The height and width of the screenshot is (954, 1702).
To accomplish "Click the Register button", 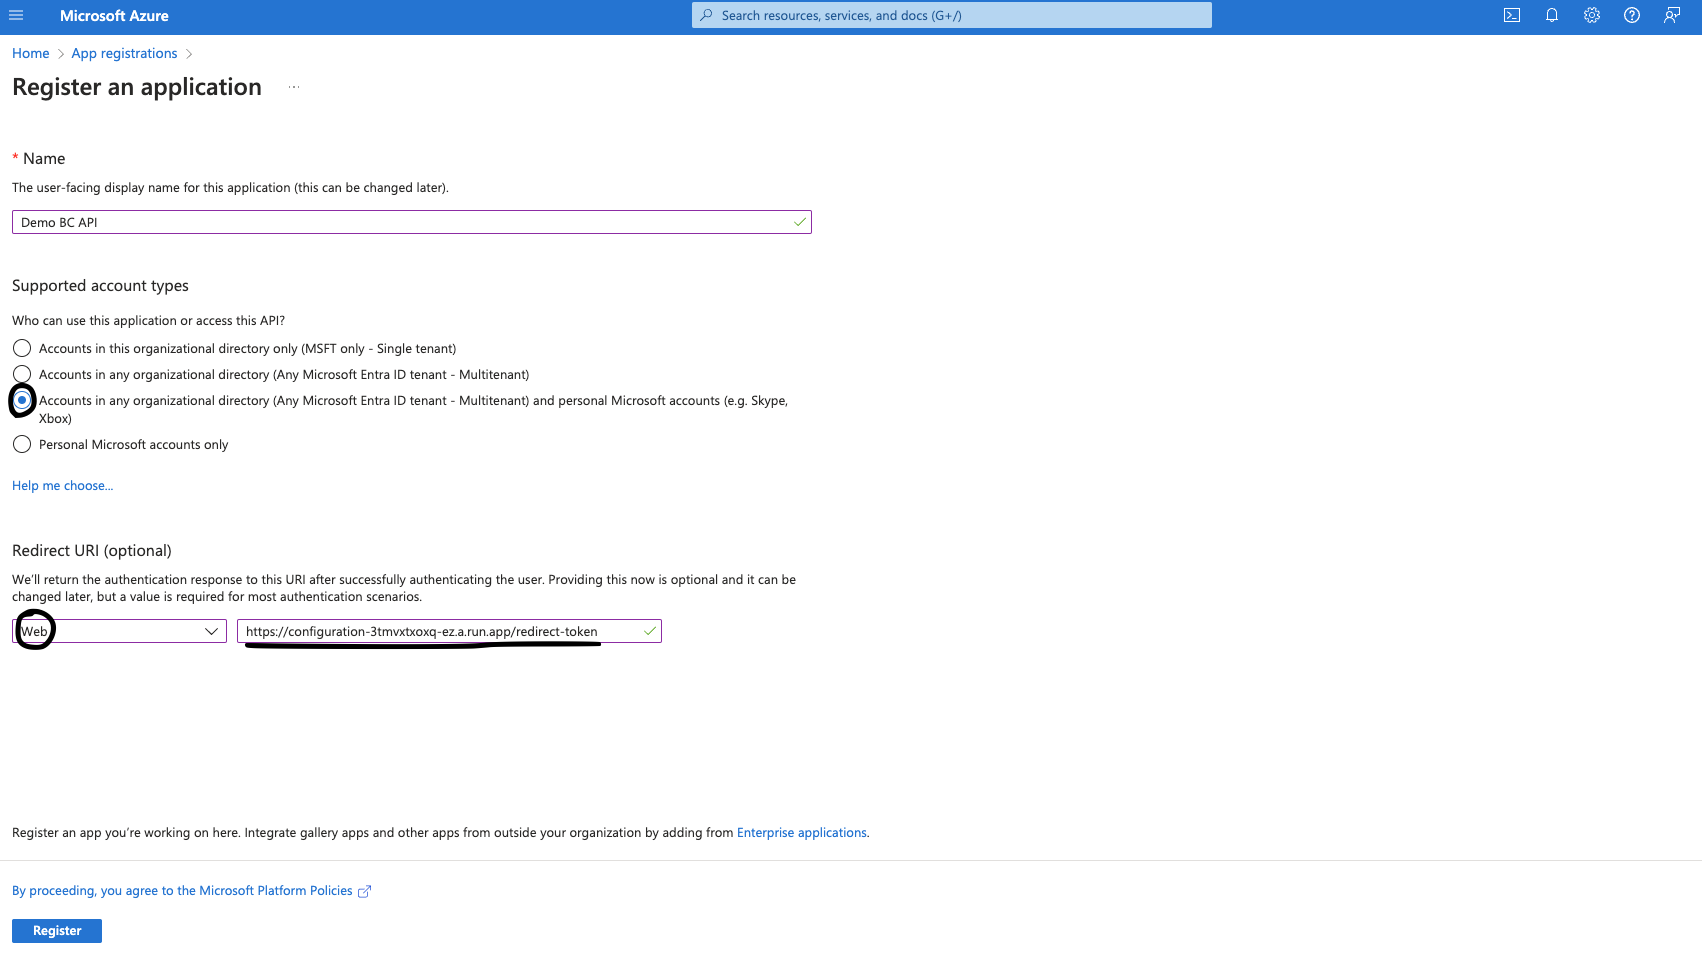I will (57, 931).
